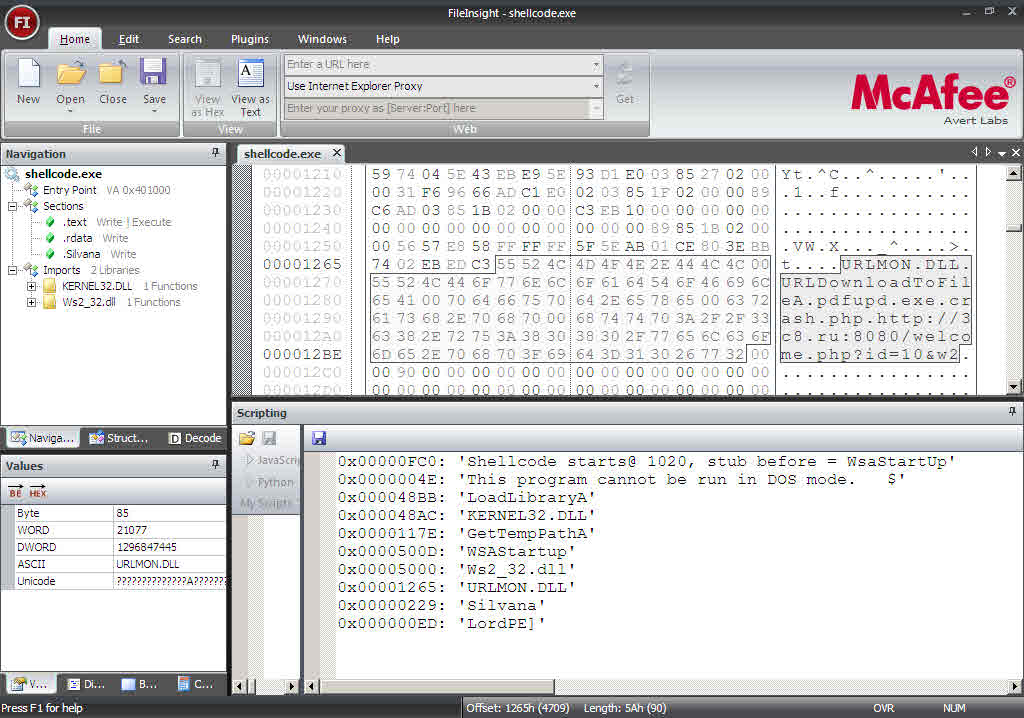Select the .rdata section
The height and width of the screenshot is (718, 1024).
(77, 238)
